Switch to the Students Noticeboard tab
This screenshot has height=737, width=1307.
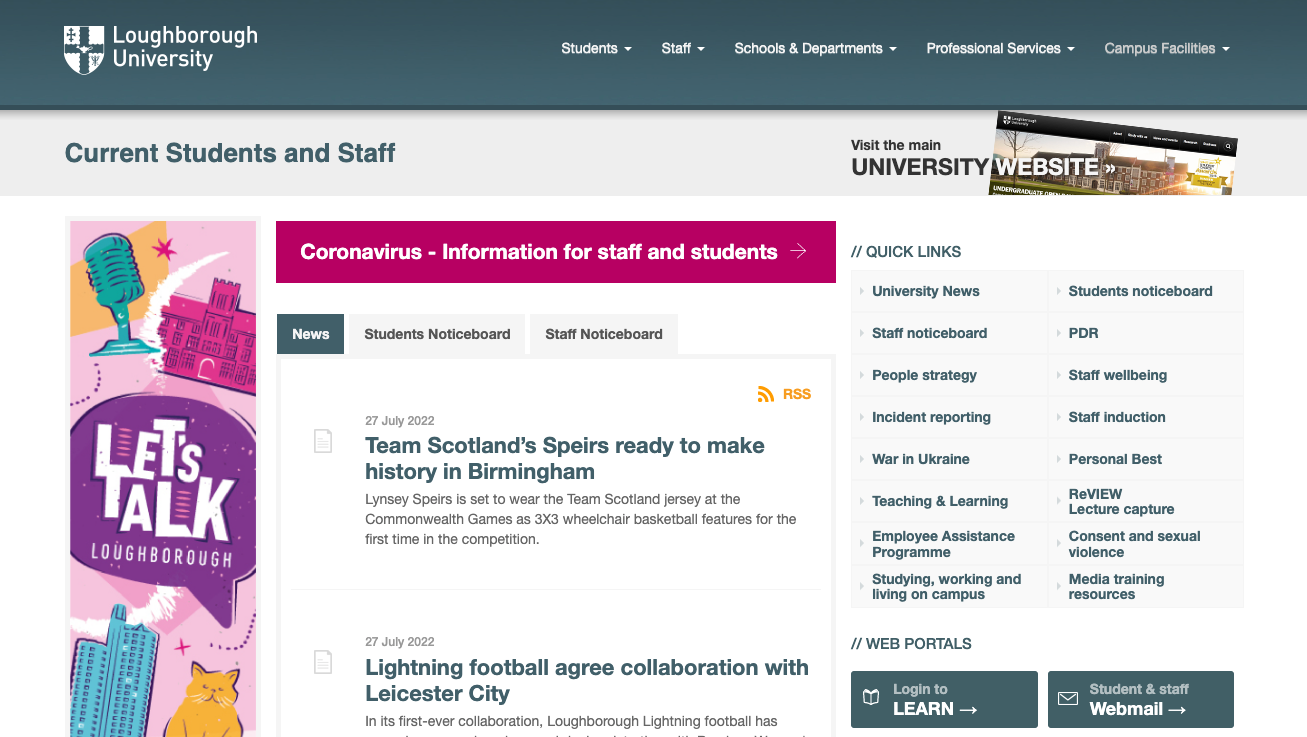(x=436, y=334)
